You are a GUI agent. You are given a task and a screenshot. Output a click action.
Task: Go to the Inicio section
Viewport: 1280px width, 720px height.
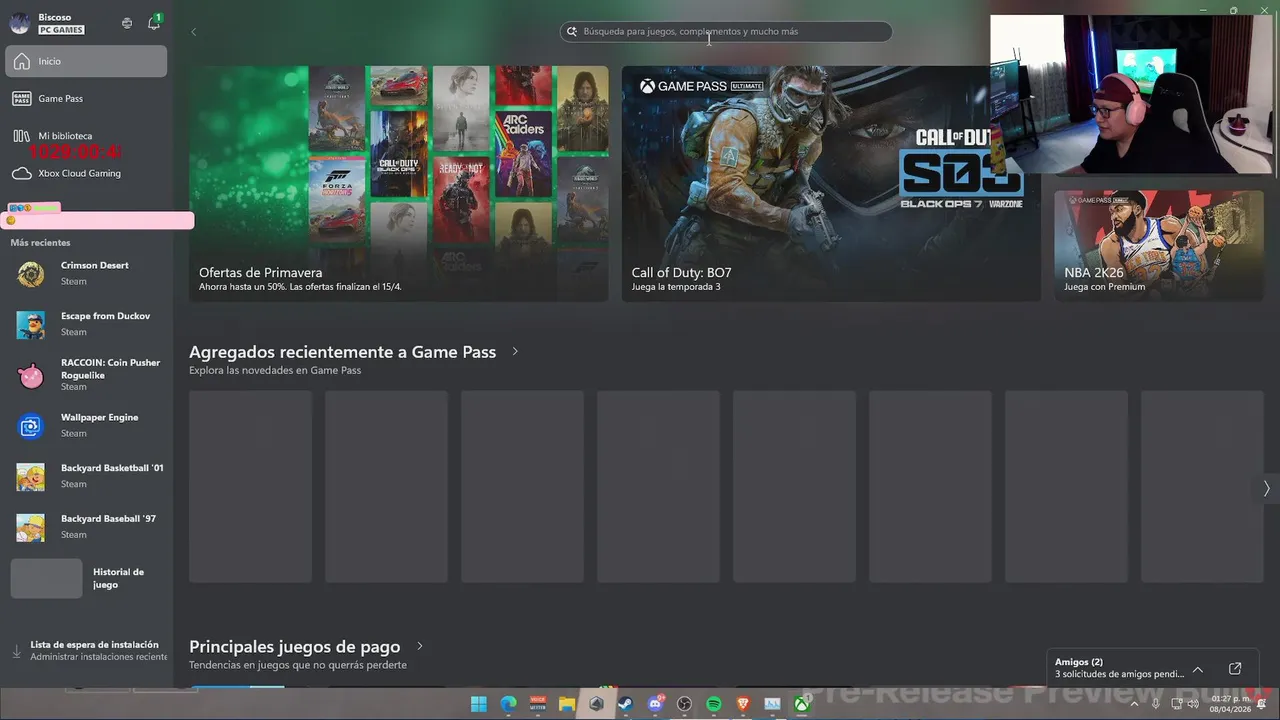tap(86, 61)
